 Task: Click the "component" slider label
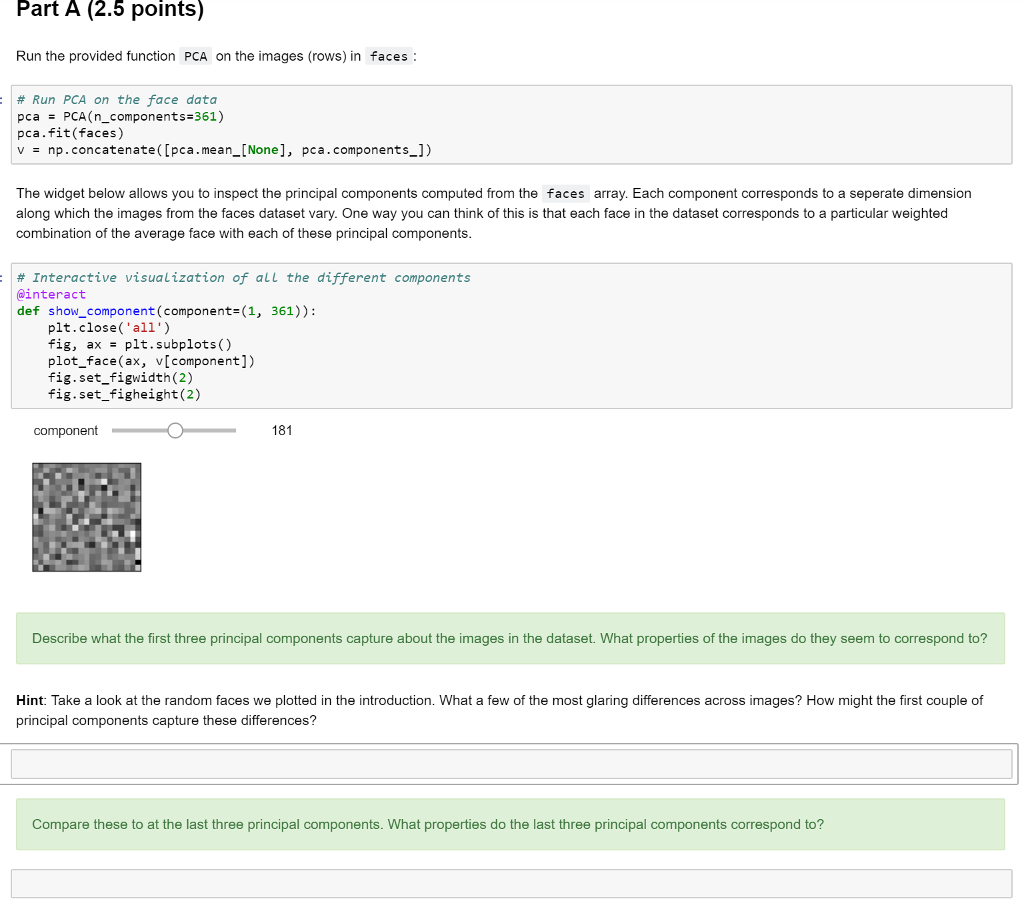[x=66, y=431]
